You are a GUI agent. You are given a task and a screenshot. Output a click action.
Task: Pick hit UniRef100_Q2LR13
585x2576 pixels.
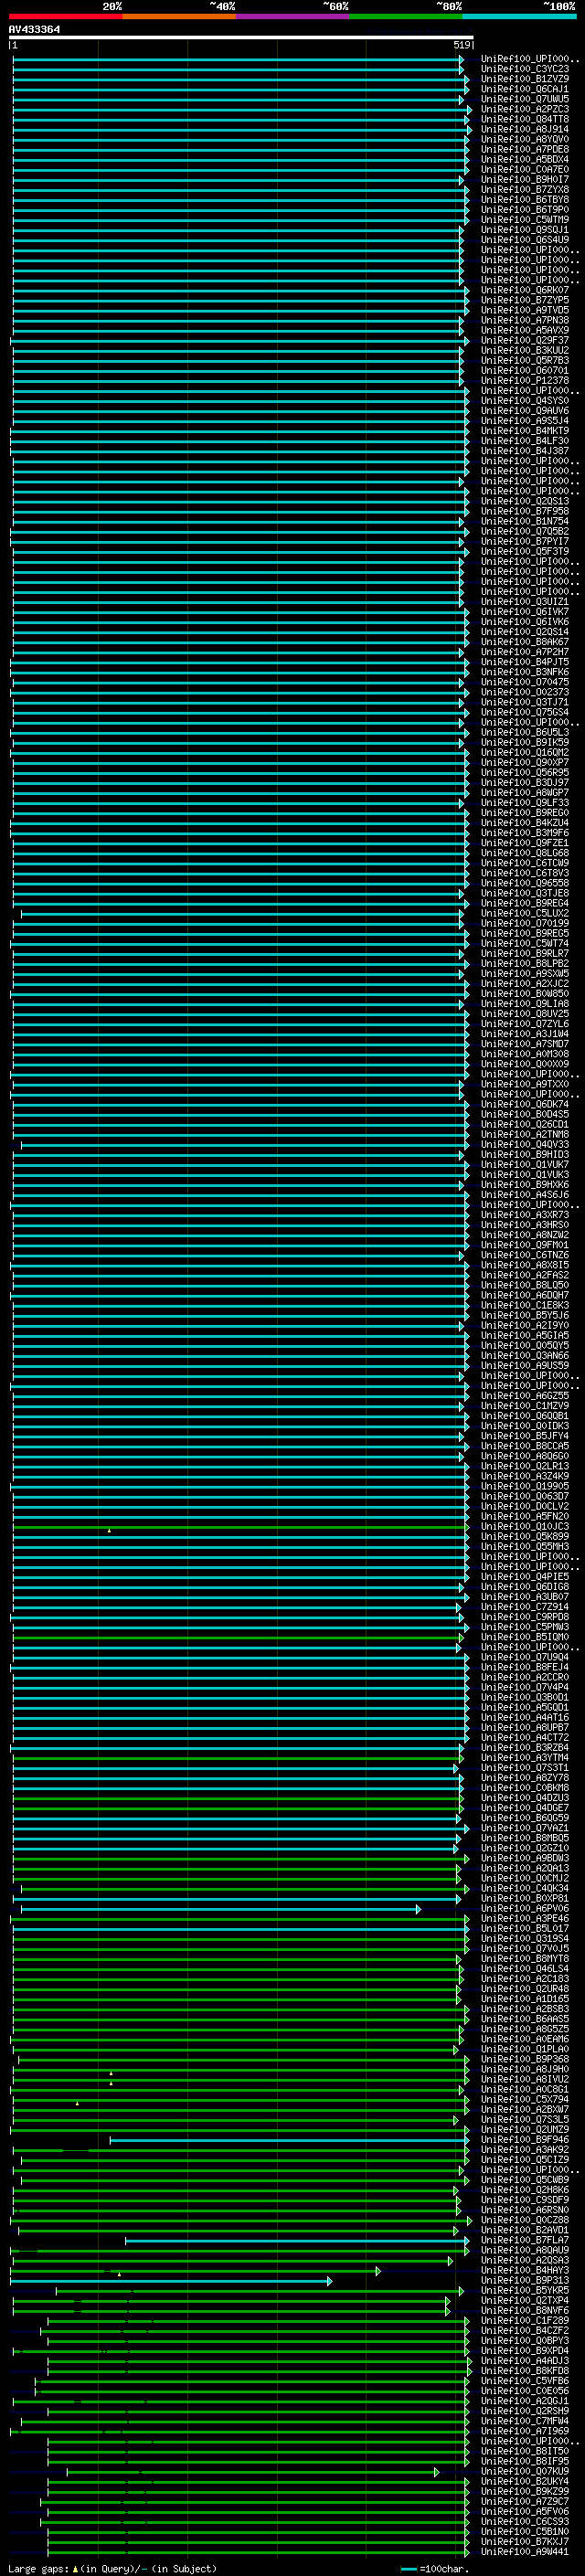click(525, 1466)
